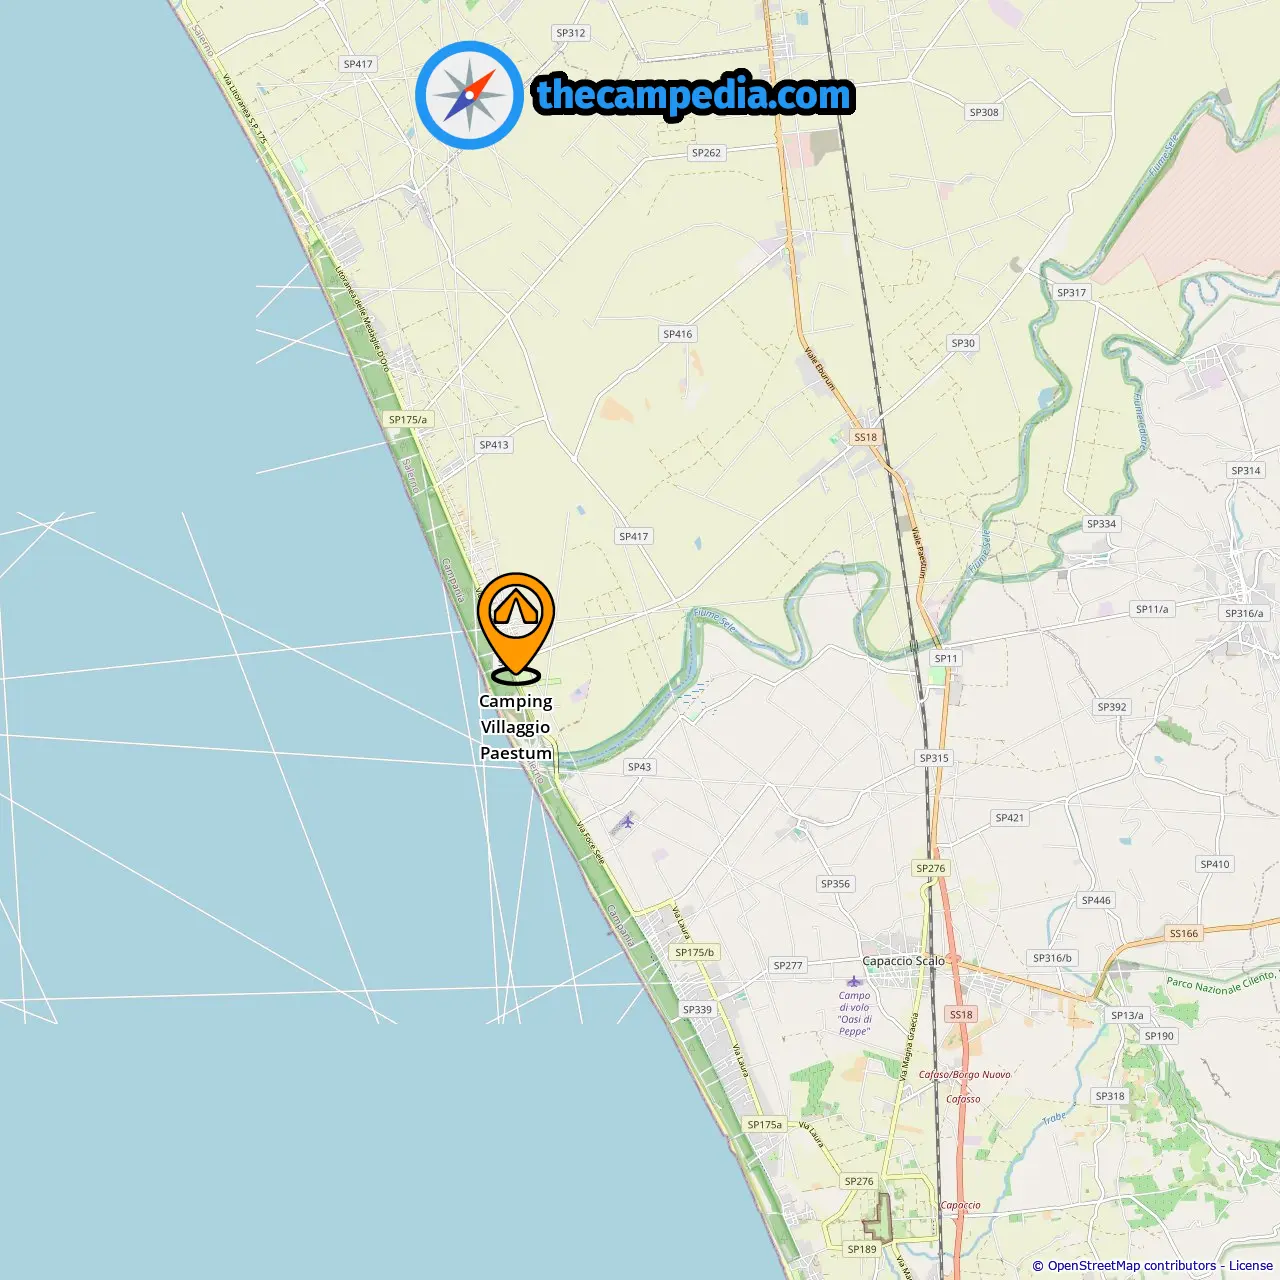
Task: Click the License link
Action: 1251,1266
